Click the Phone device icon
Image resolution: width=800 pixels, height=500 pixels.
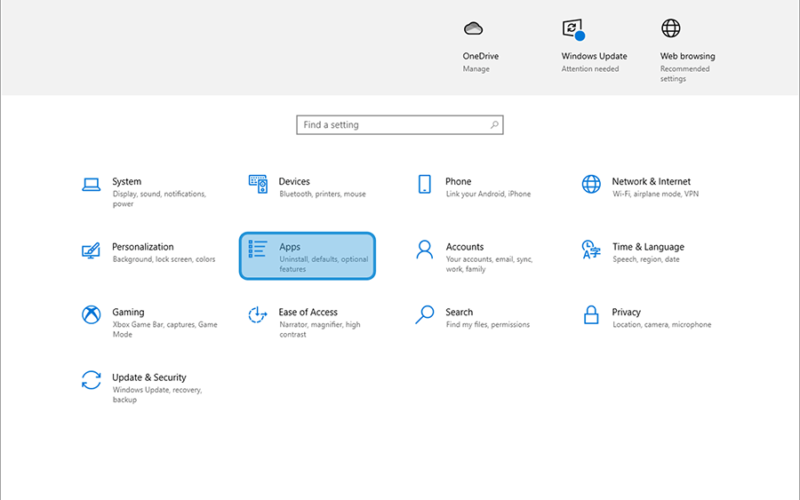424,184
